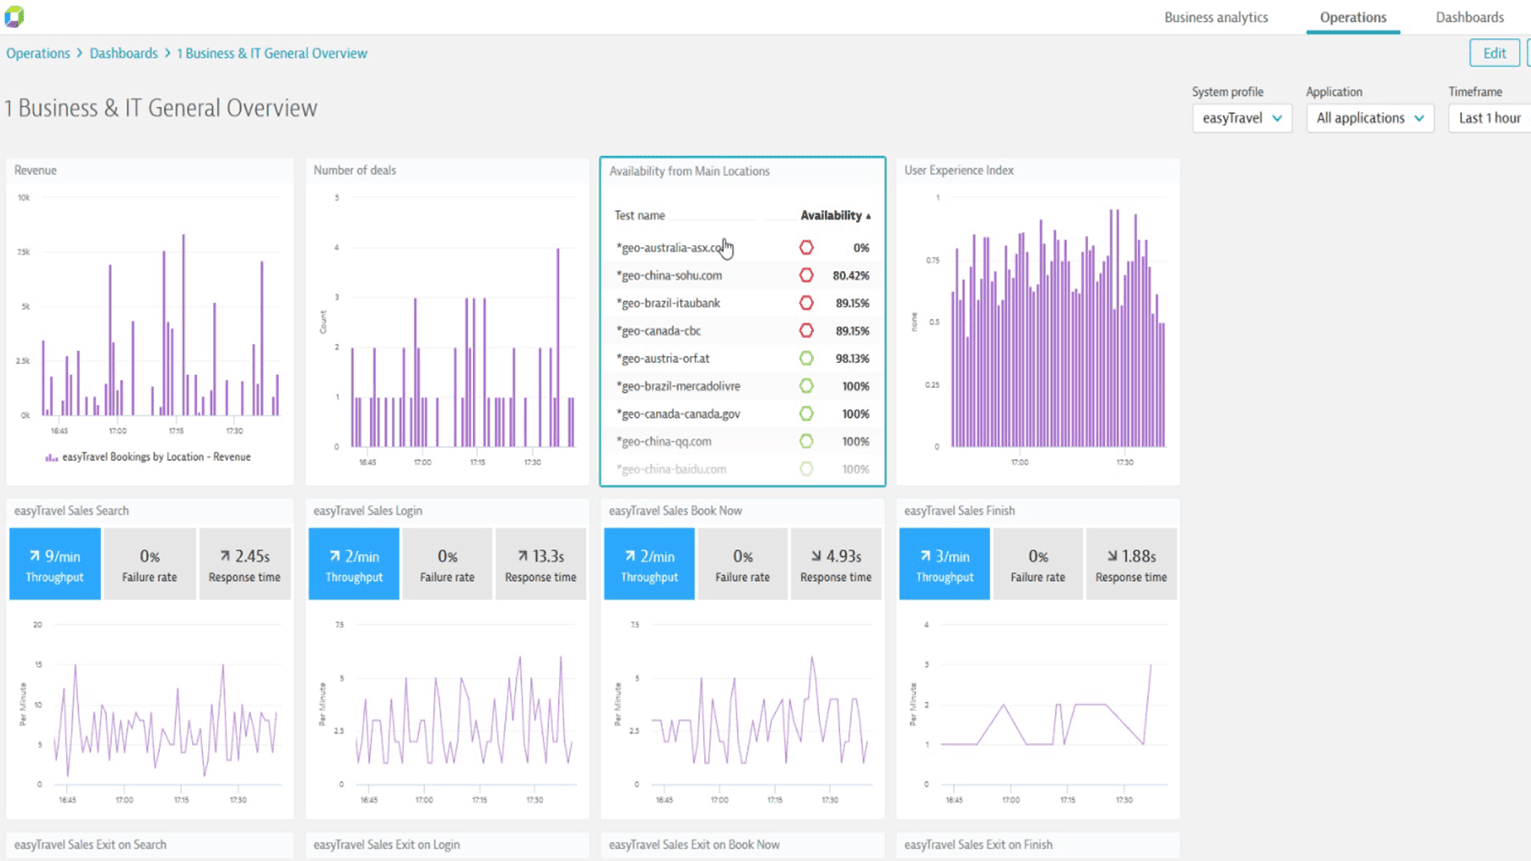This screenshot has width=1531, height=861.
Task: Click the *geo-brazil-mercadolivre test name
Action: point(678,386)
